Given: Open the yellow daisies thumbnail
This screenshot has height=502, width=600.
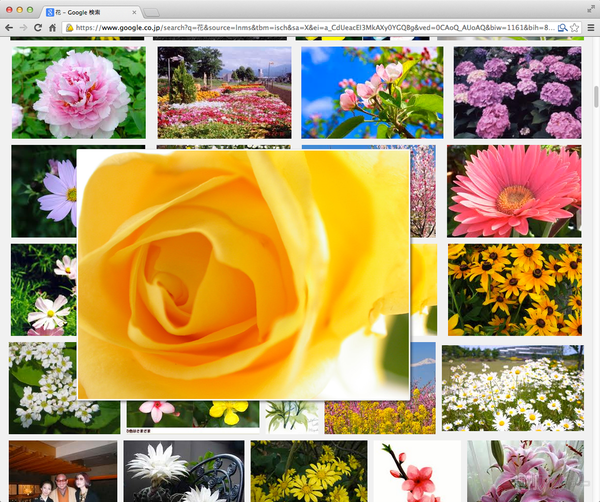Looking at the screenshot, I should tap(309, 471).
